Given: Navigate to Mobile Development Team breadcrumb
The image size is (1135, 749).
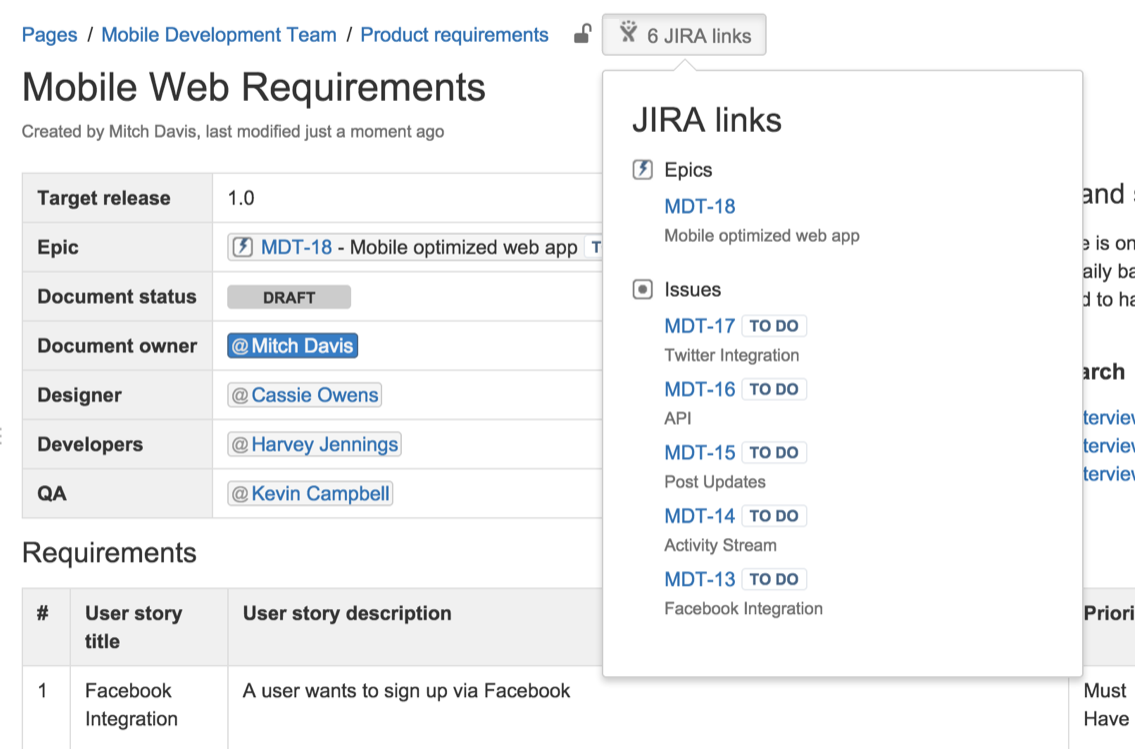Looking at the screenshot, I should pyautogui.click(x=219, y=35).
